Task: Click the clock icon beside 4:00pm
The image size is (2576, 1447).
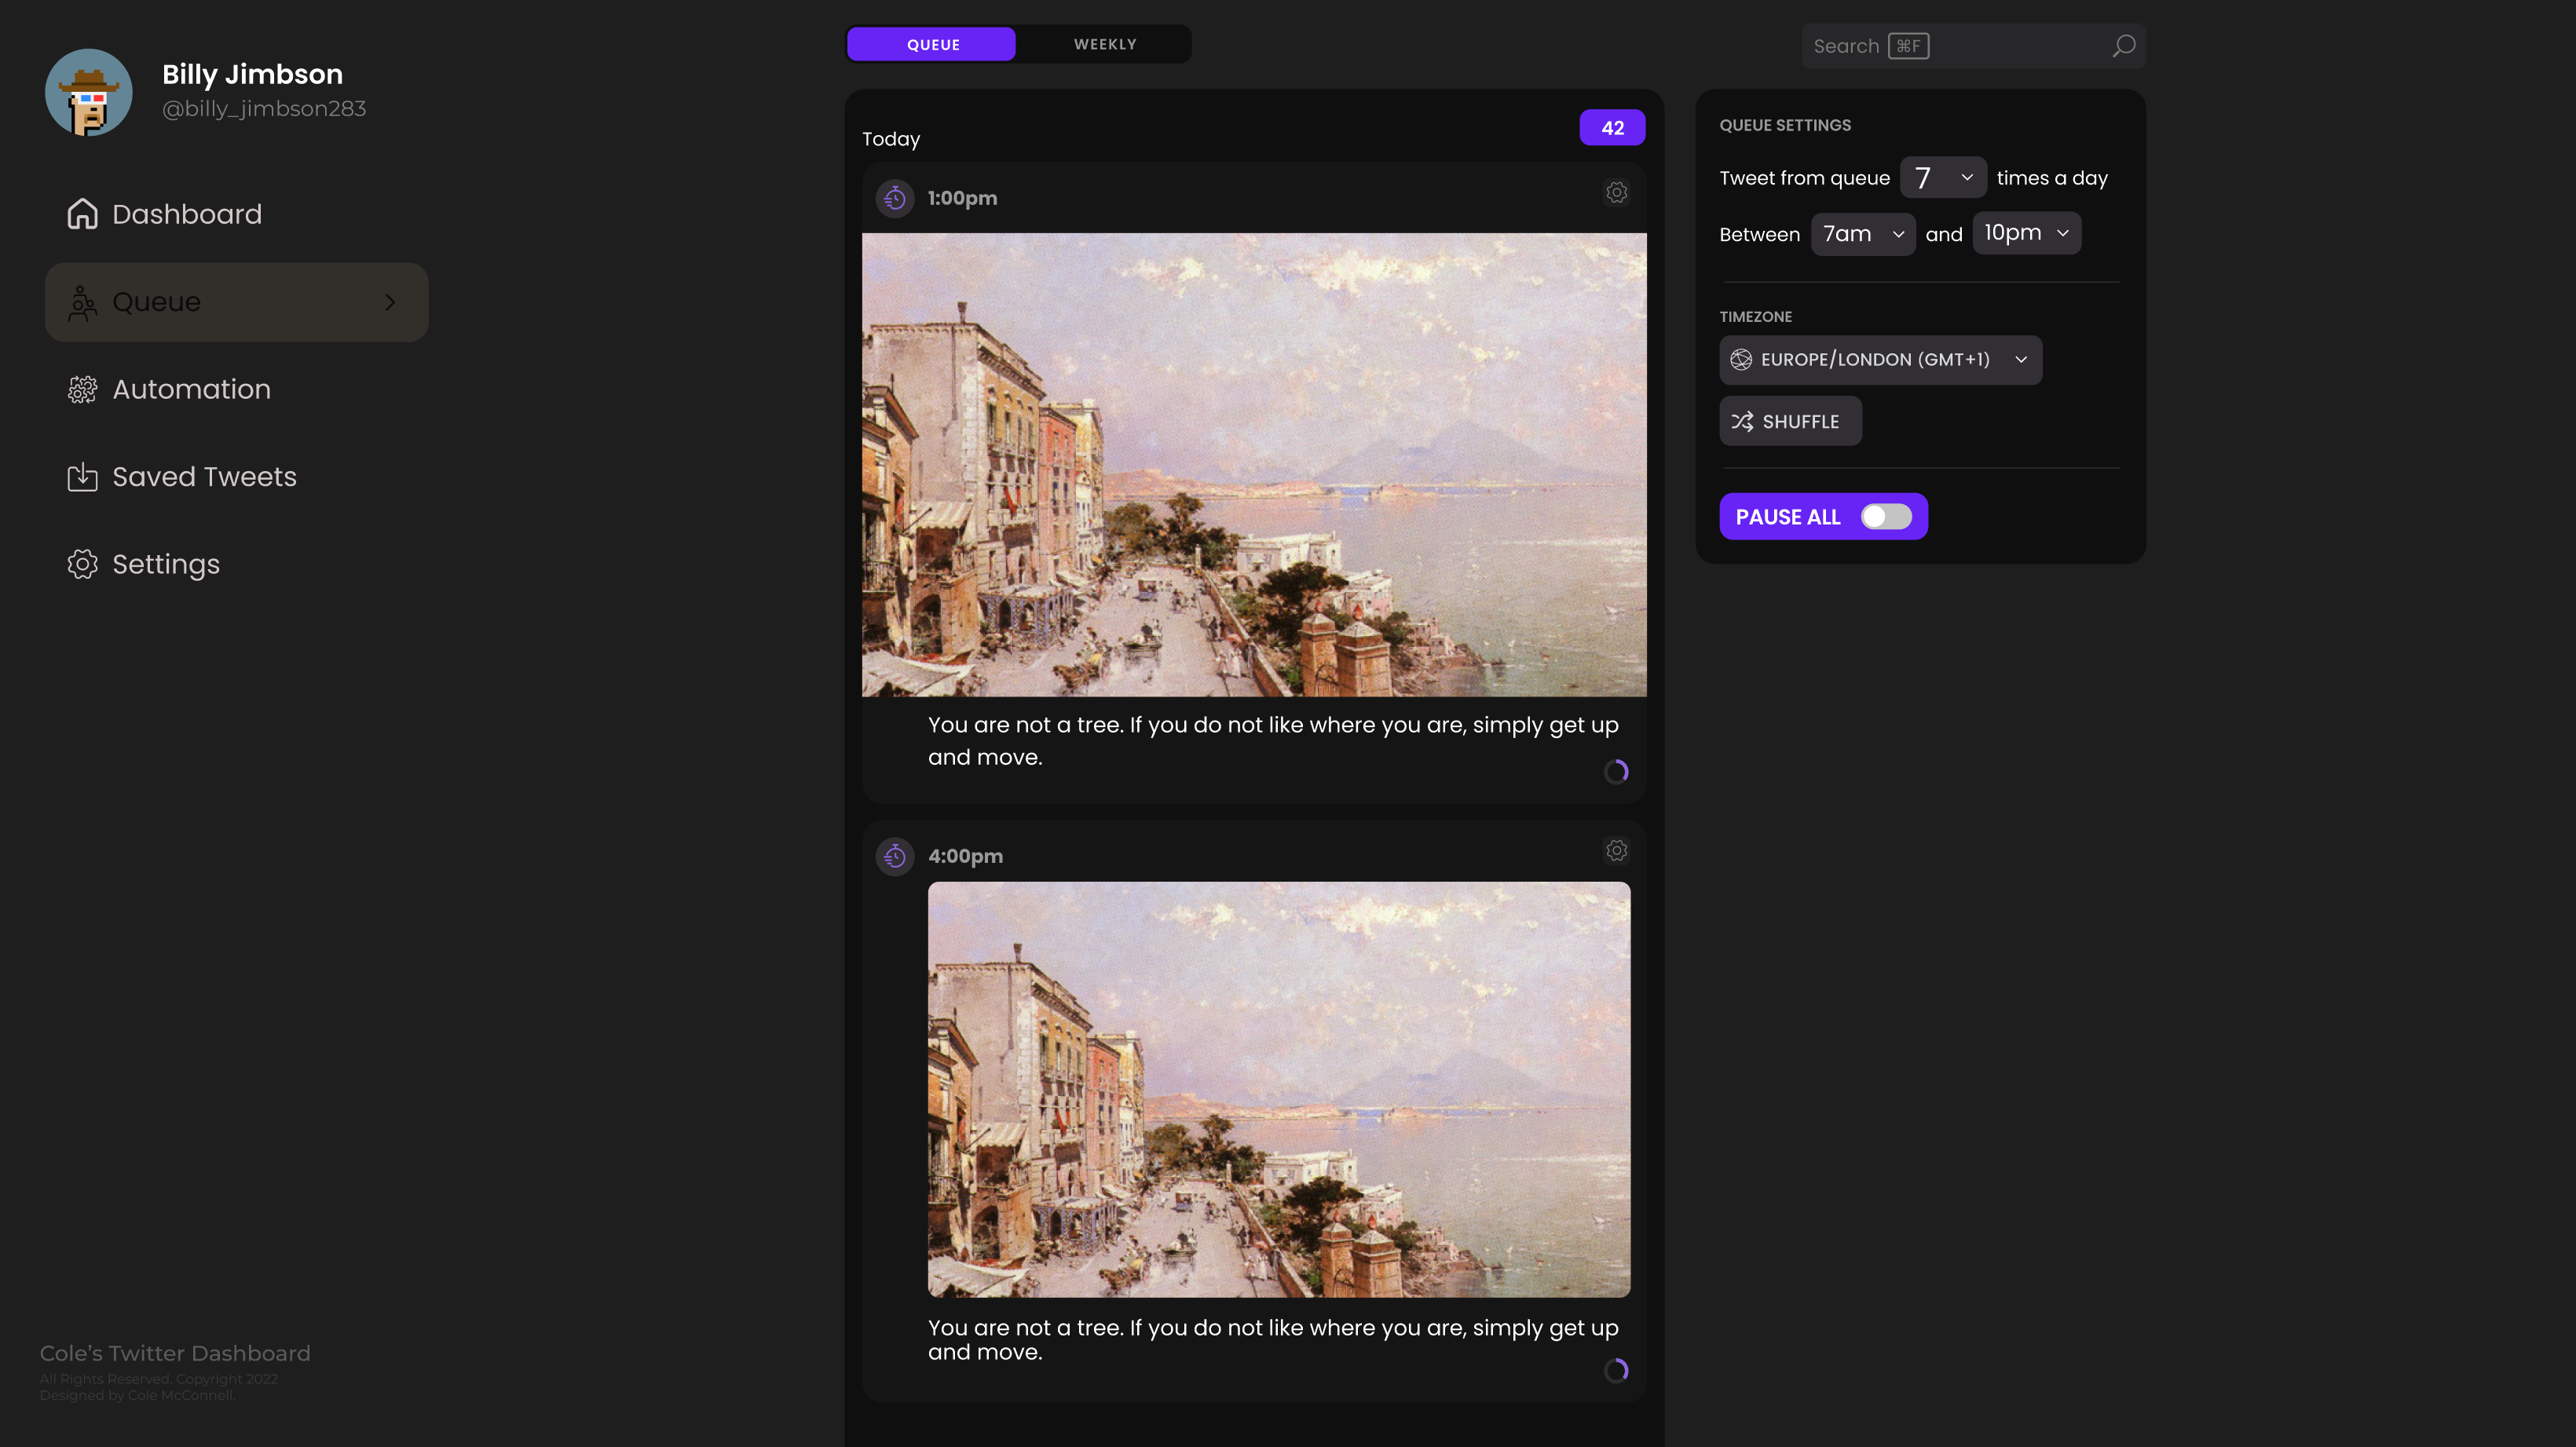Action: click(x=894, y=856)
